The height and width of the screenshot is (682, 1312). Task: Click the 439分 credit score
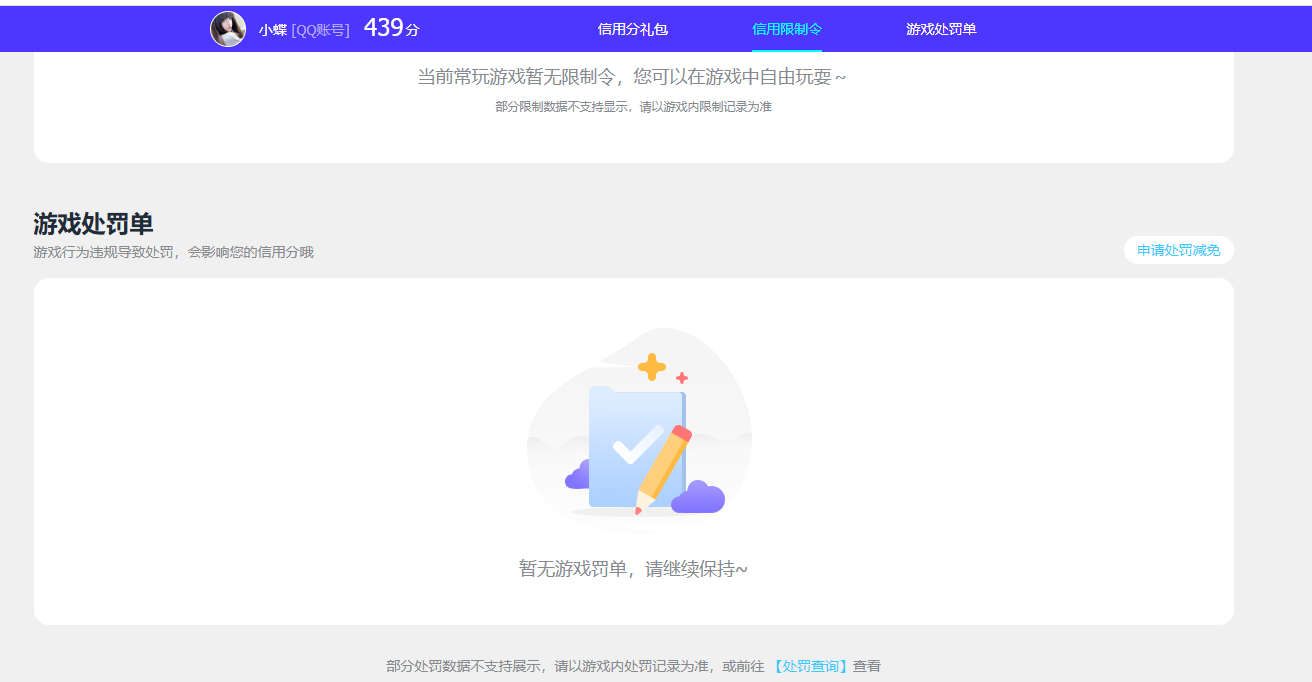click(391, 28)
